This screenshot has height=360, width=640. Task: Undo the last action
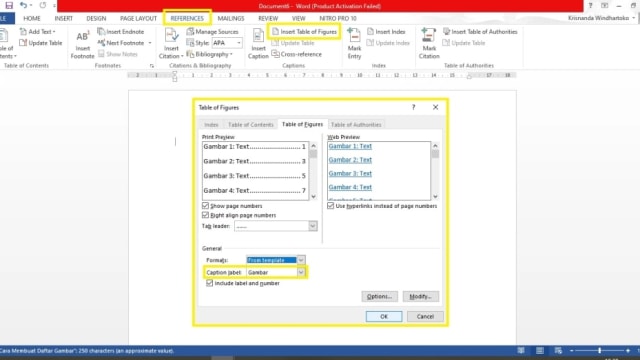(23, 5)
